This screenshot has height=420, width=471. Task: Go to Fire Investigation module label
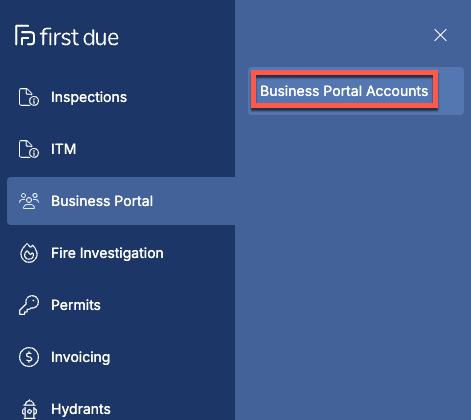pyautogui.click(x=107, y=253)
